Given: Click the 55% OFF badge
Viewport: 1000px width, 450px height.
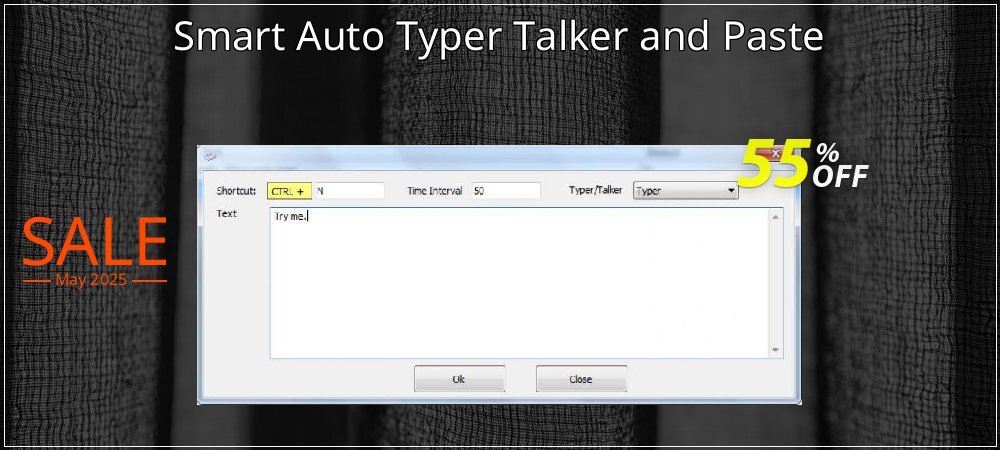Looking at the screenshot, I should click(804, 165).
